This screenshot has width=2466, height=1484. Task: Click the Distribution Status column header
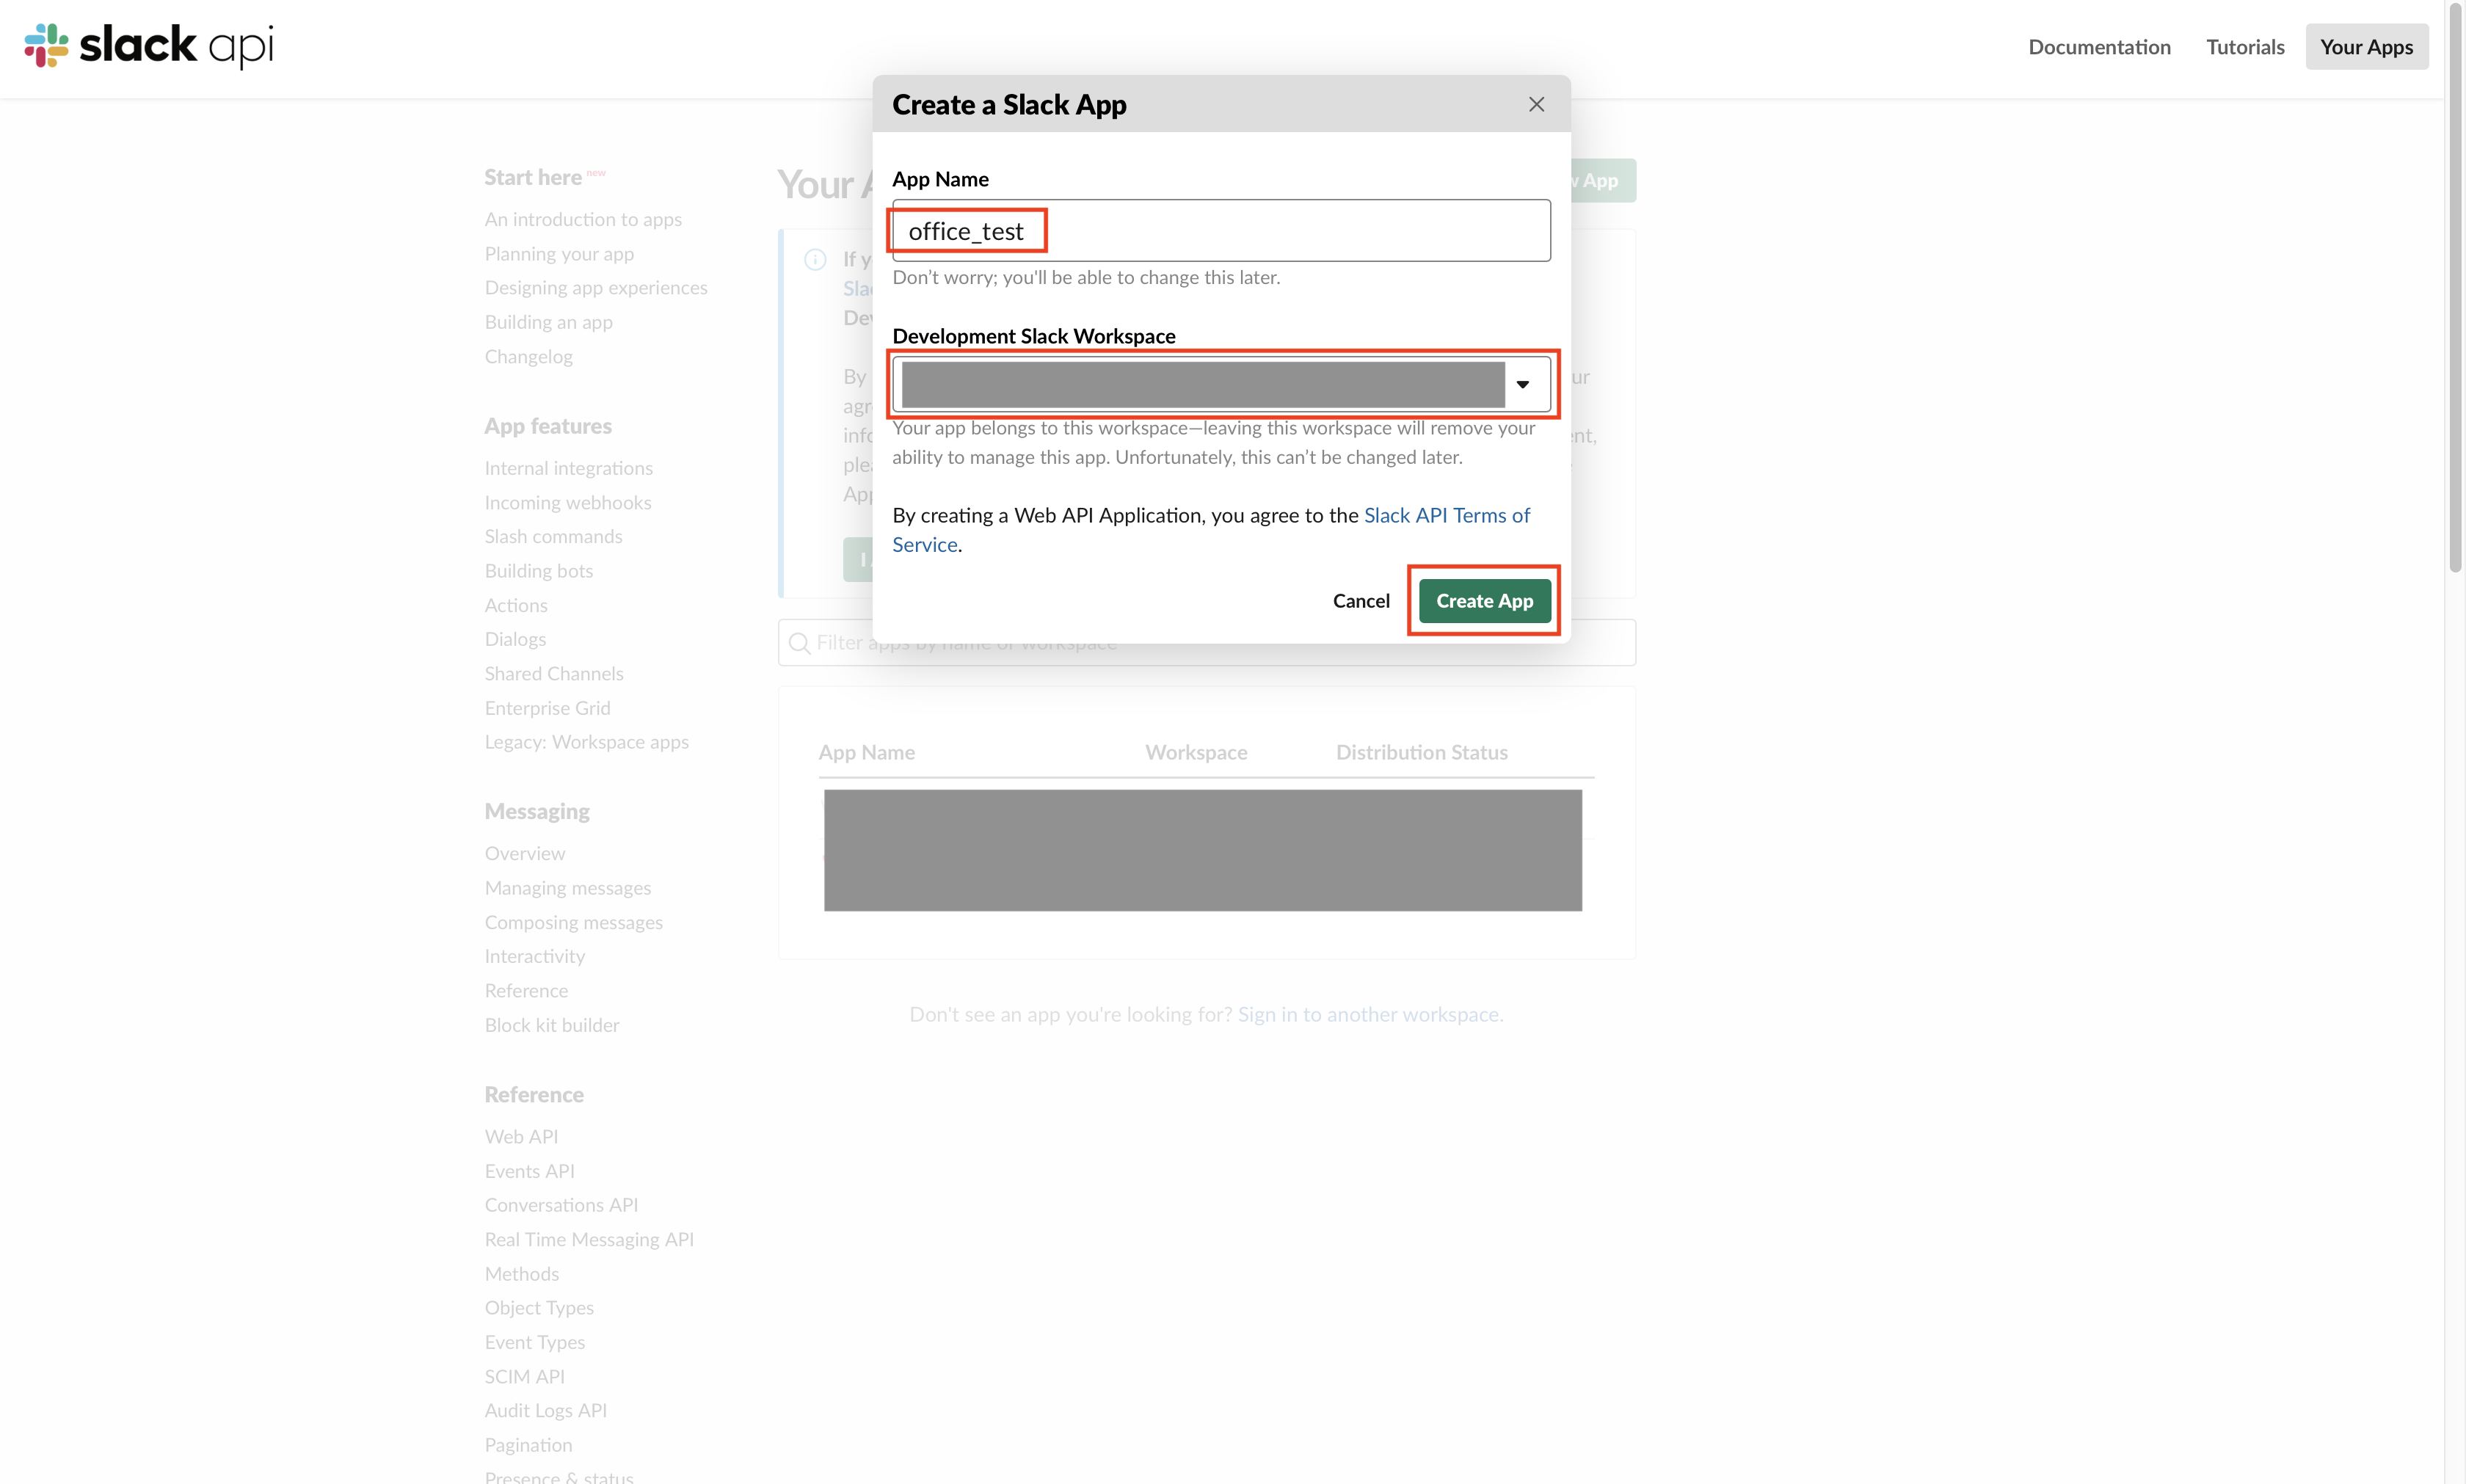tap(1421, 753)
